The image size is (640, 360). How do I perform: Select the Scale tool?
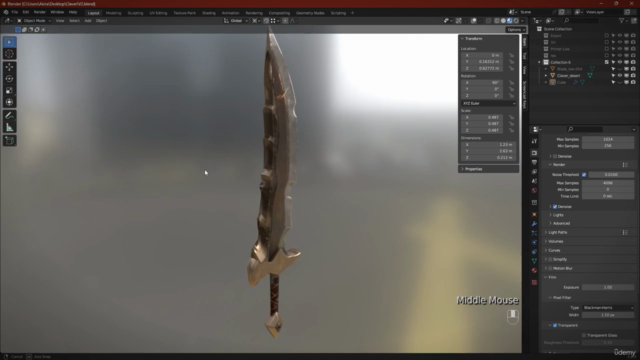tap(9, 91)
